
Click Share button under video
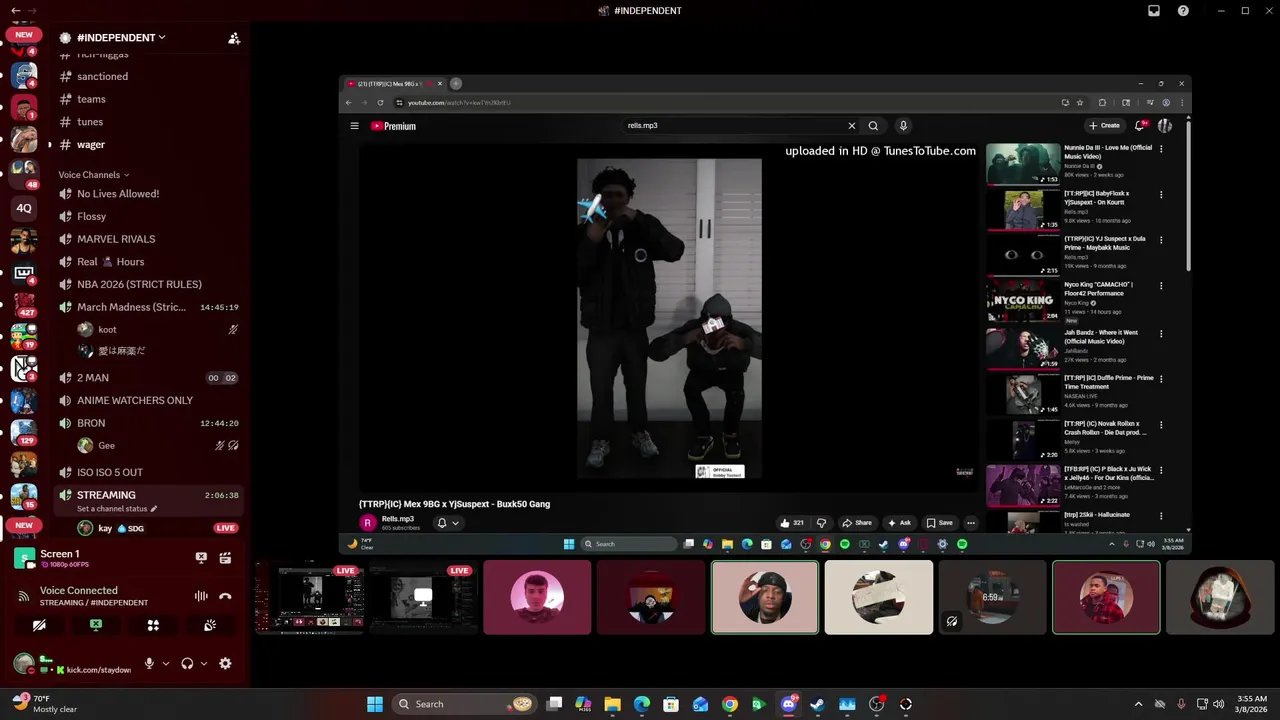click(857, 523)
